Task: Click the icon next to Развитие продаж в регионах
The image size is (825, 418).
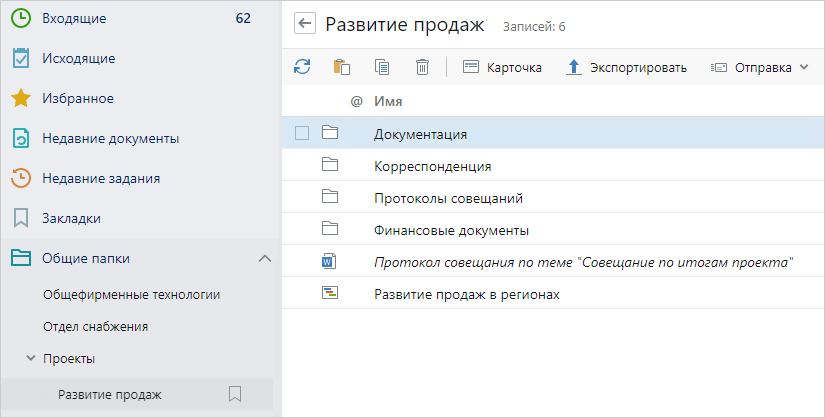Action: coord(329,294)
